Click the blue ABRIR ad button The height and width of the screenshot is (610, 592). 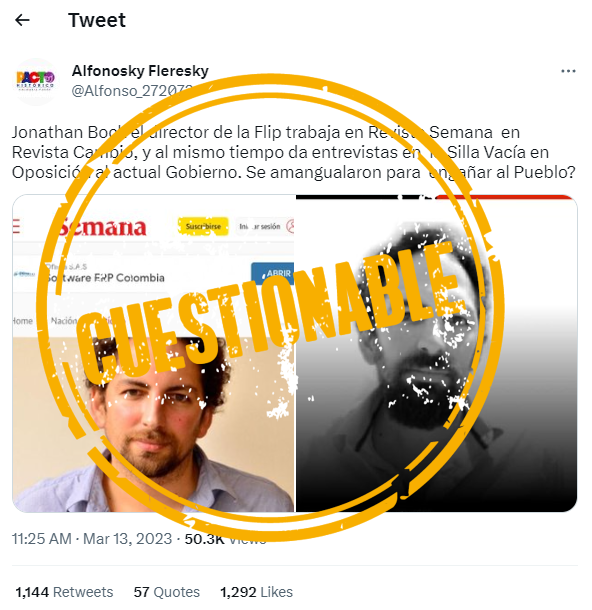[x=272, y=273]
